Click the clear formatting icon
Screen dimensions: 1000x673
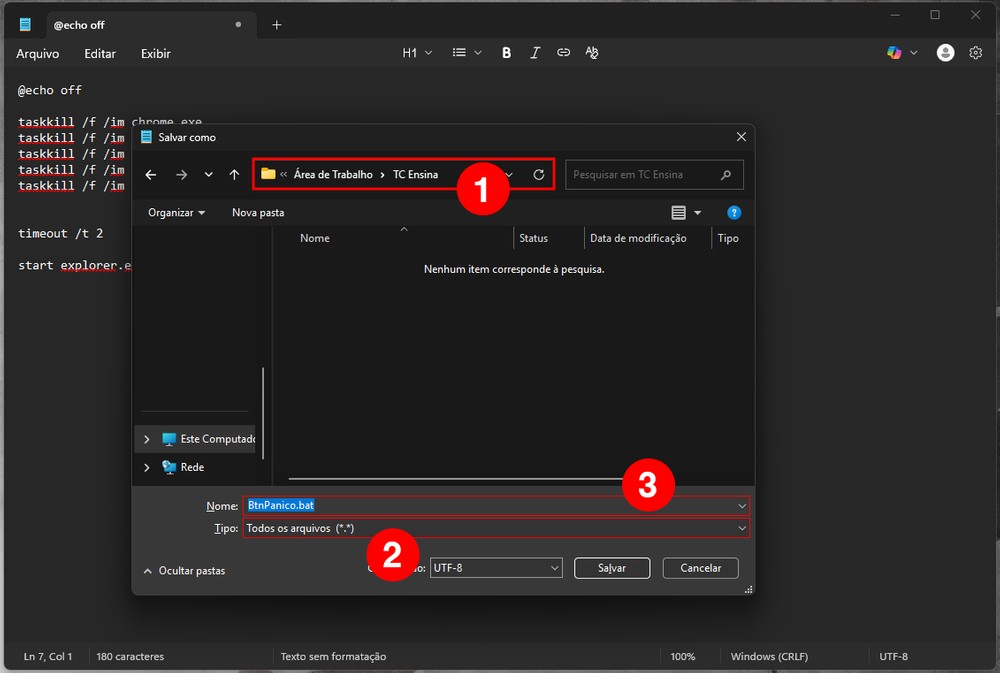click(592, 53)
